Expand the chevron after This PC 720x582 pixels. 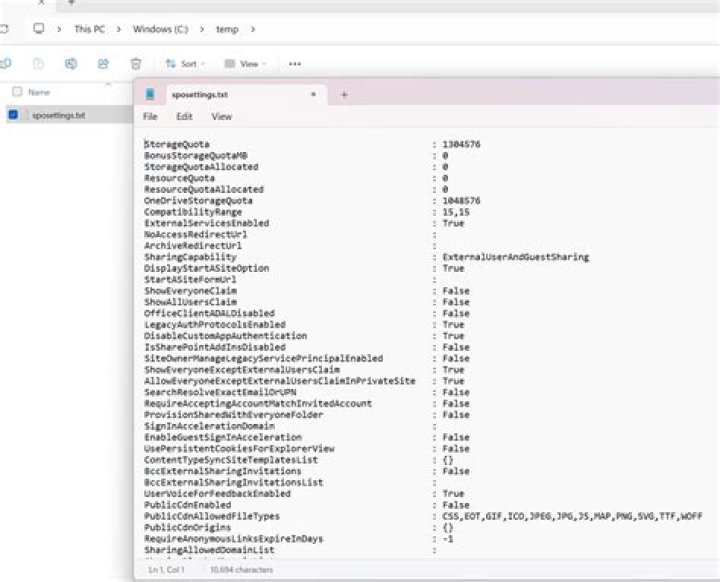tap(119, 29)
